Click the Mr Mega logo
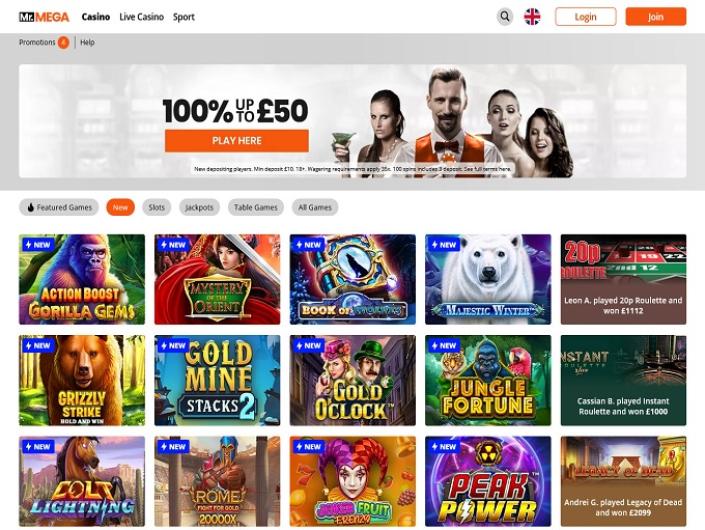This screenshot has width=705, height=530. coord(44,17)
